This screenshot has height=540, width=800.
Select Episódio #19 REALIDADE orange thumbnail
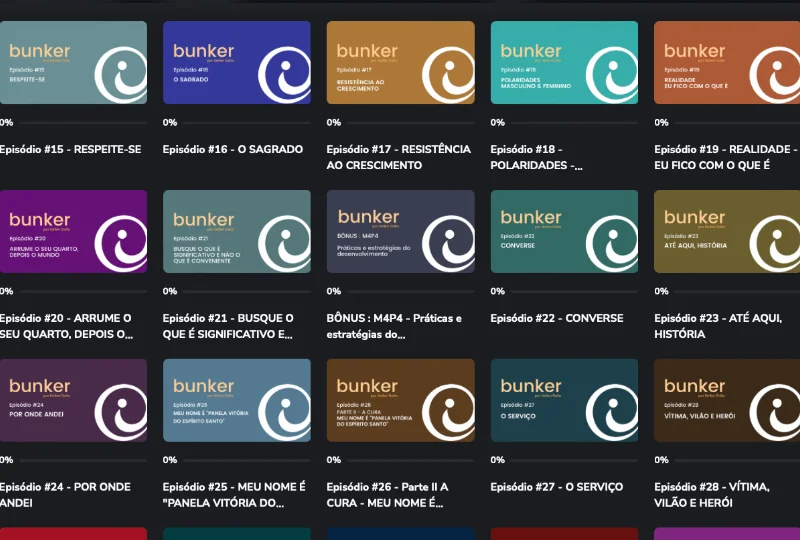coord(725,63)
